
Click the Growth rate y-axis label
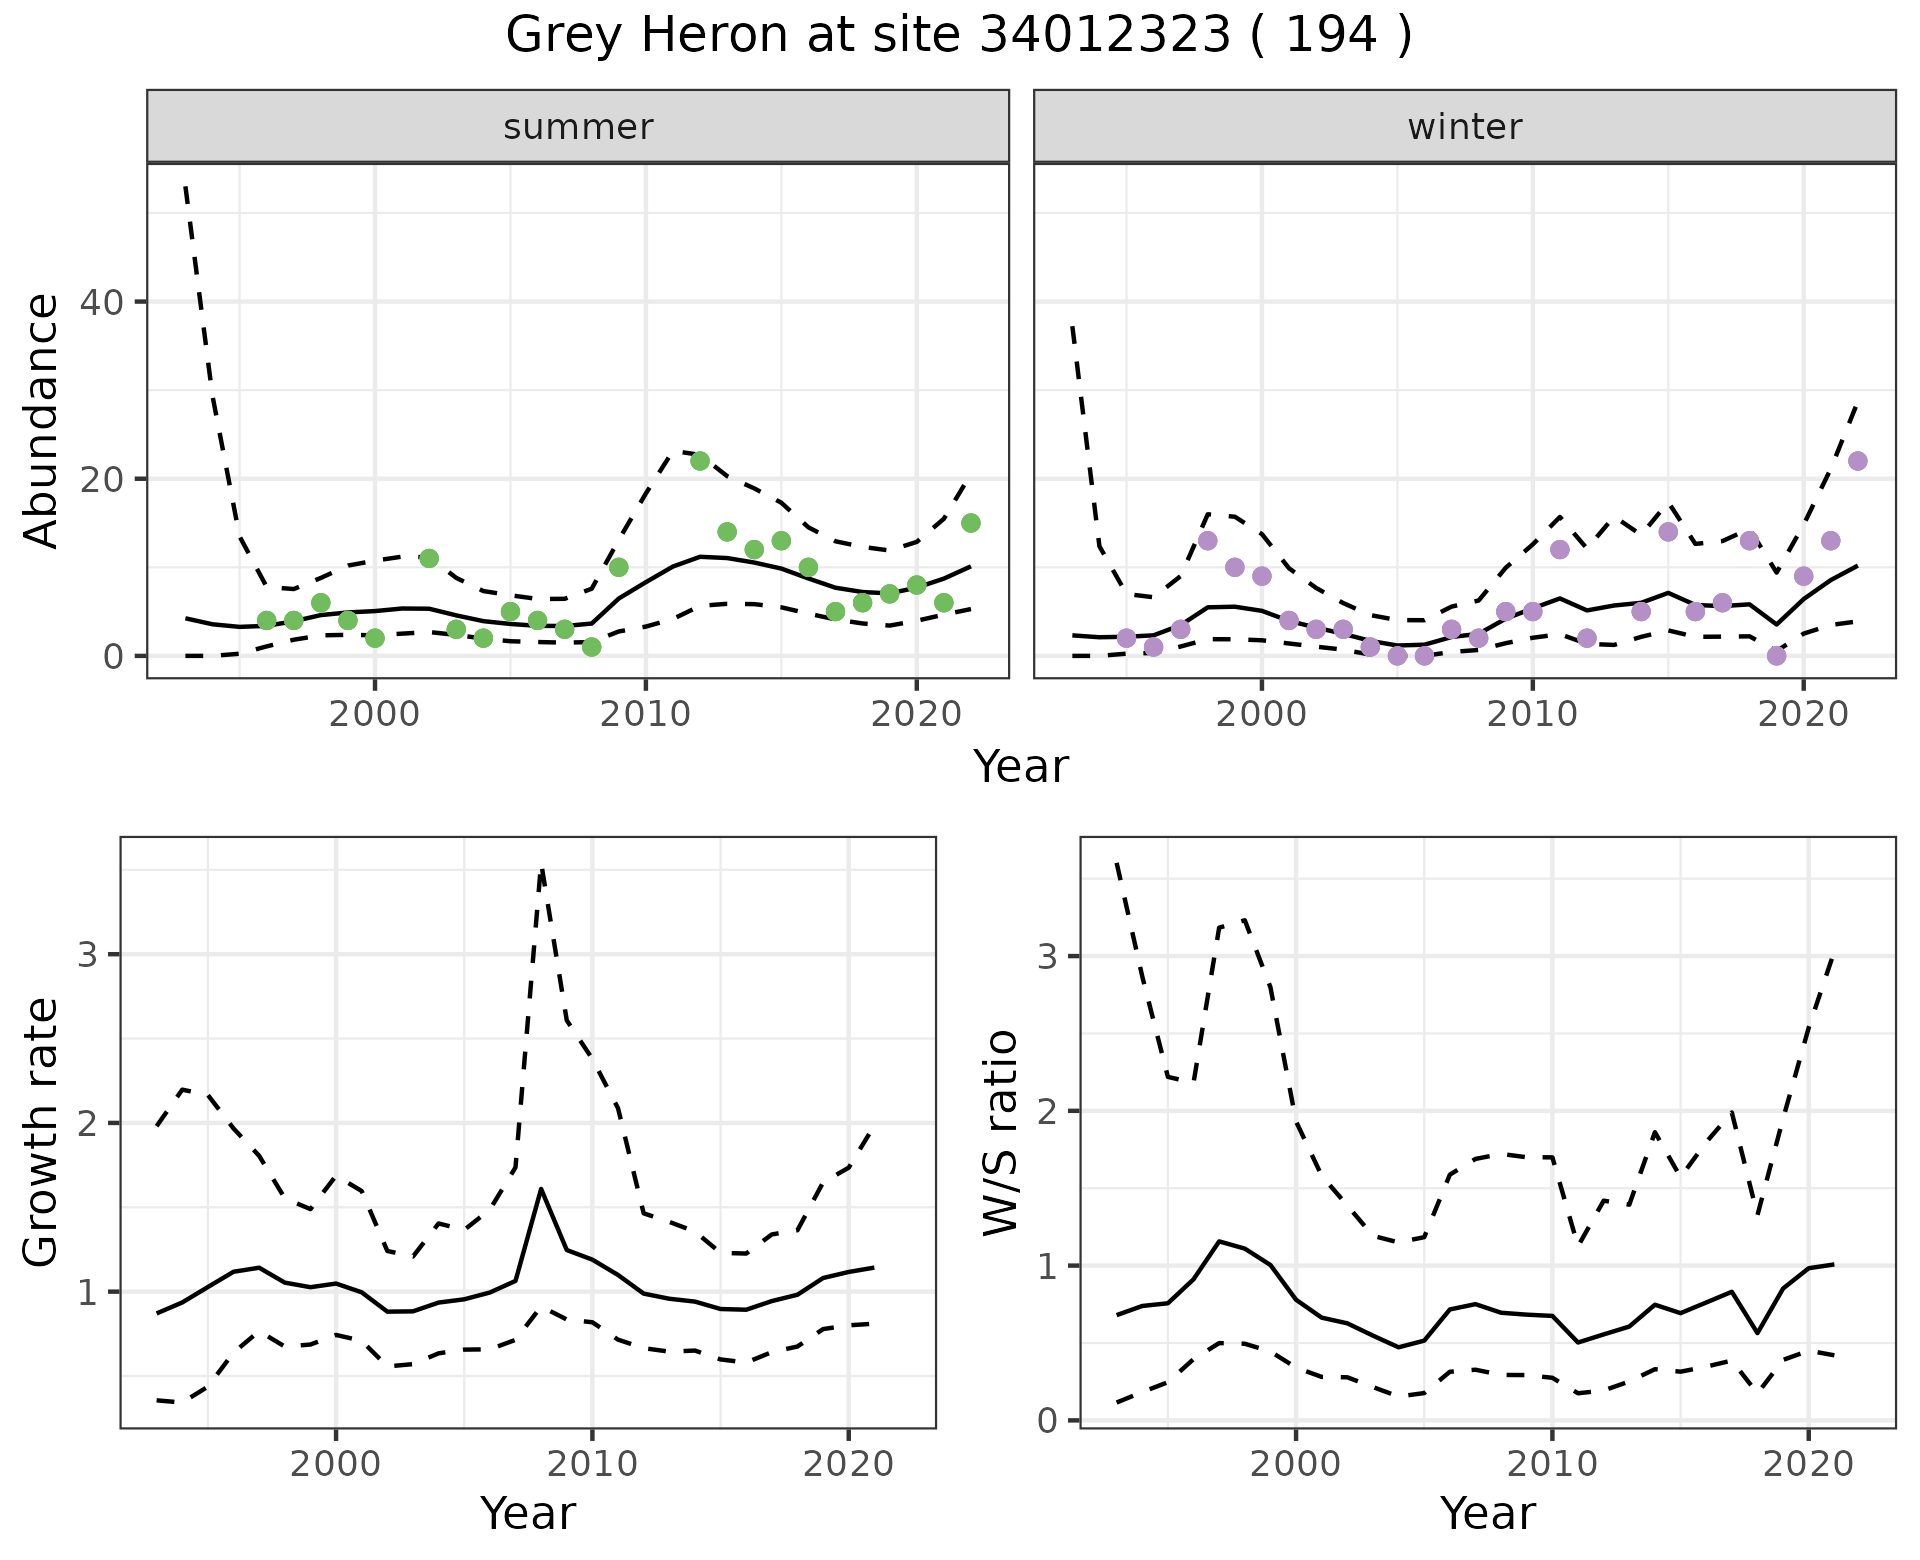coord(42,1133)
